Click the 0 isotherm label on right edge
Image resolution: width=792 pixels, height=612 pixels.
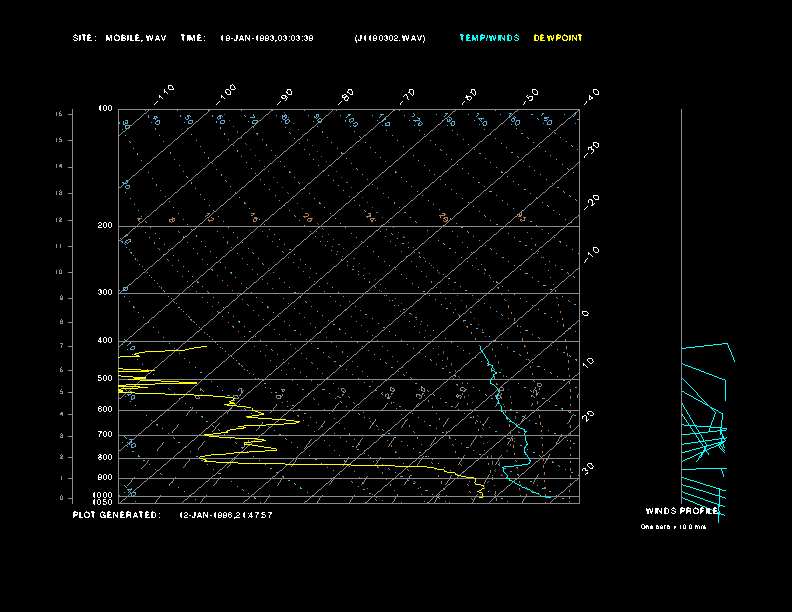(x=586, y=313)
